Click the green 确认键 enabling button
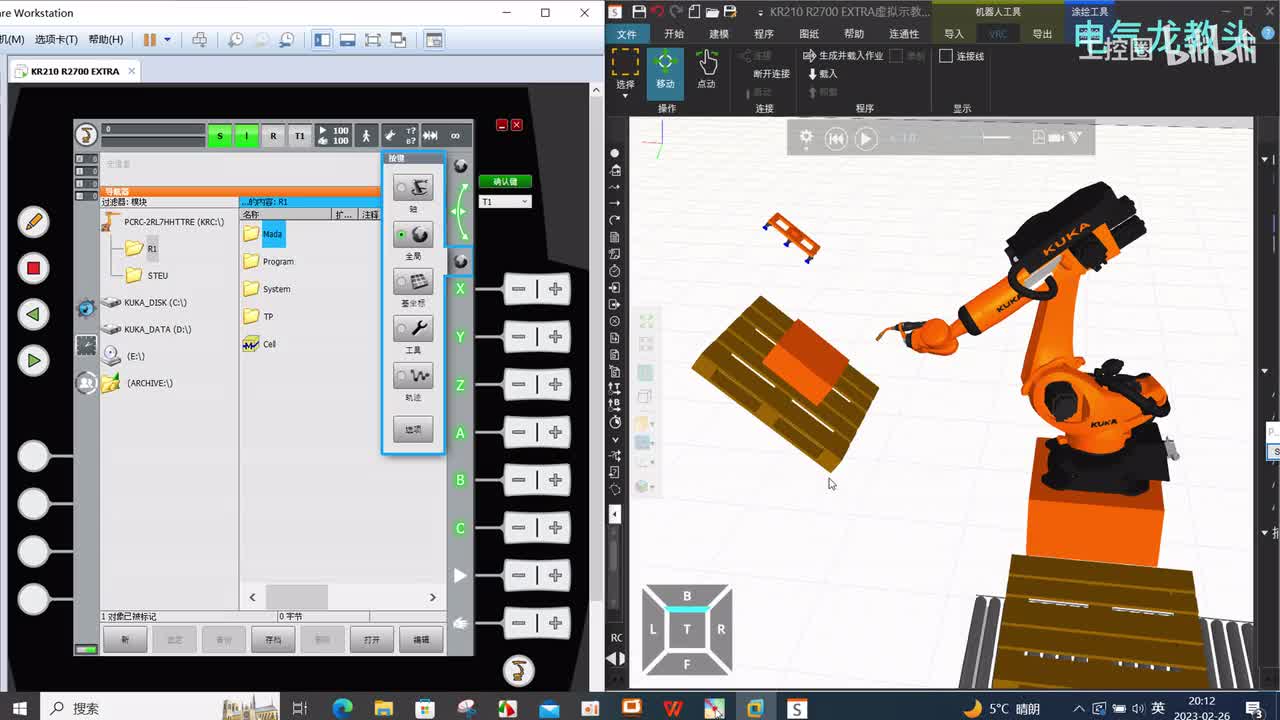 coord(505,182)
